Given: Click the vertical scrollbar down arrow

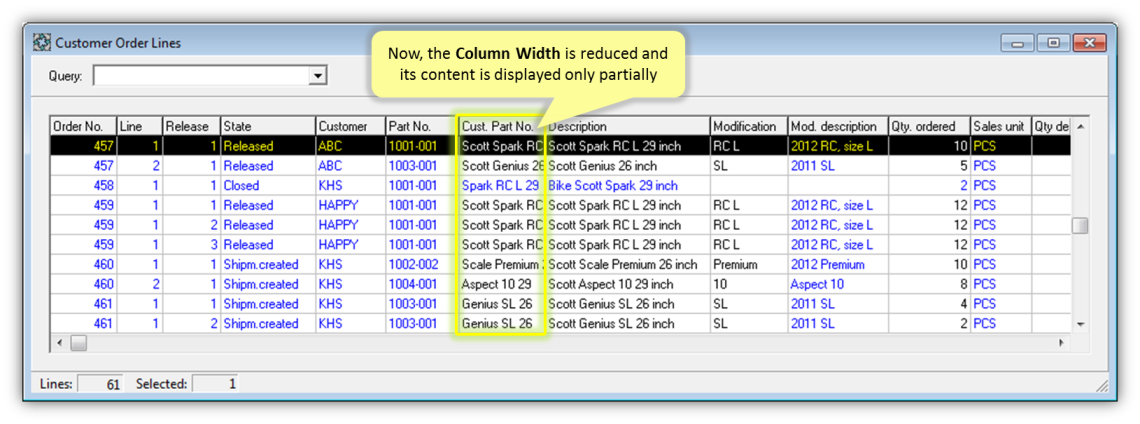Looking at the screenshot, I should pos(1080,324).
